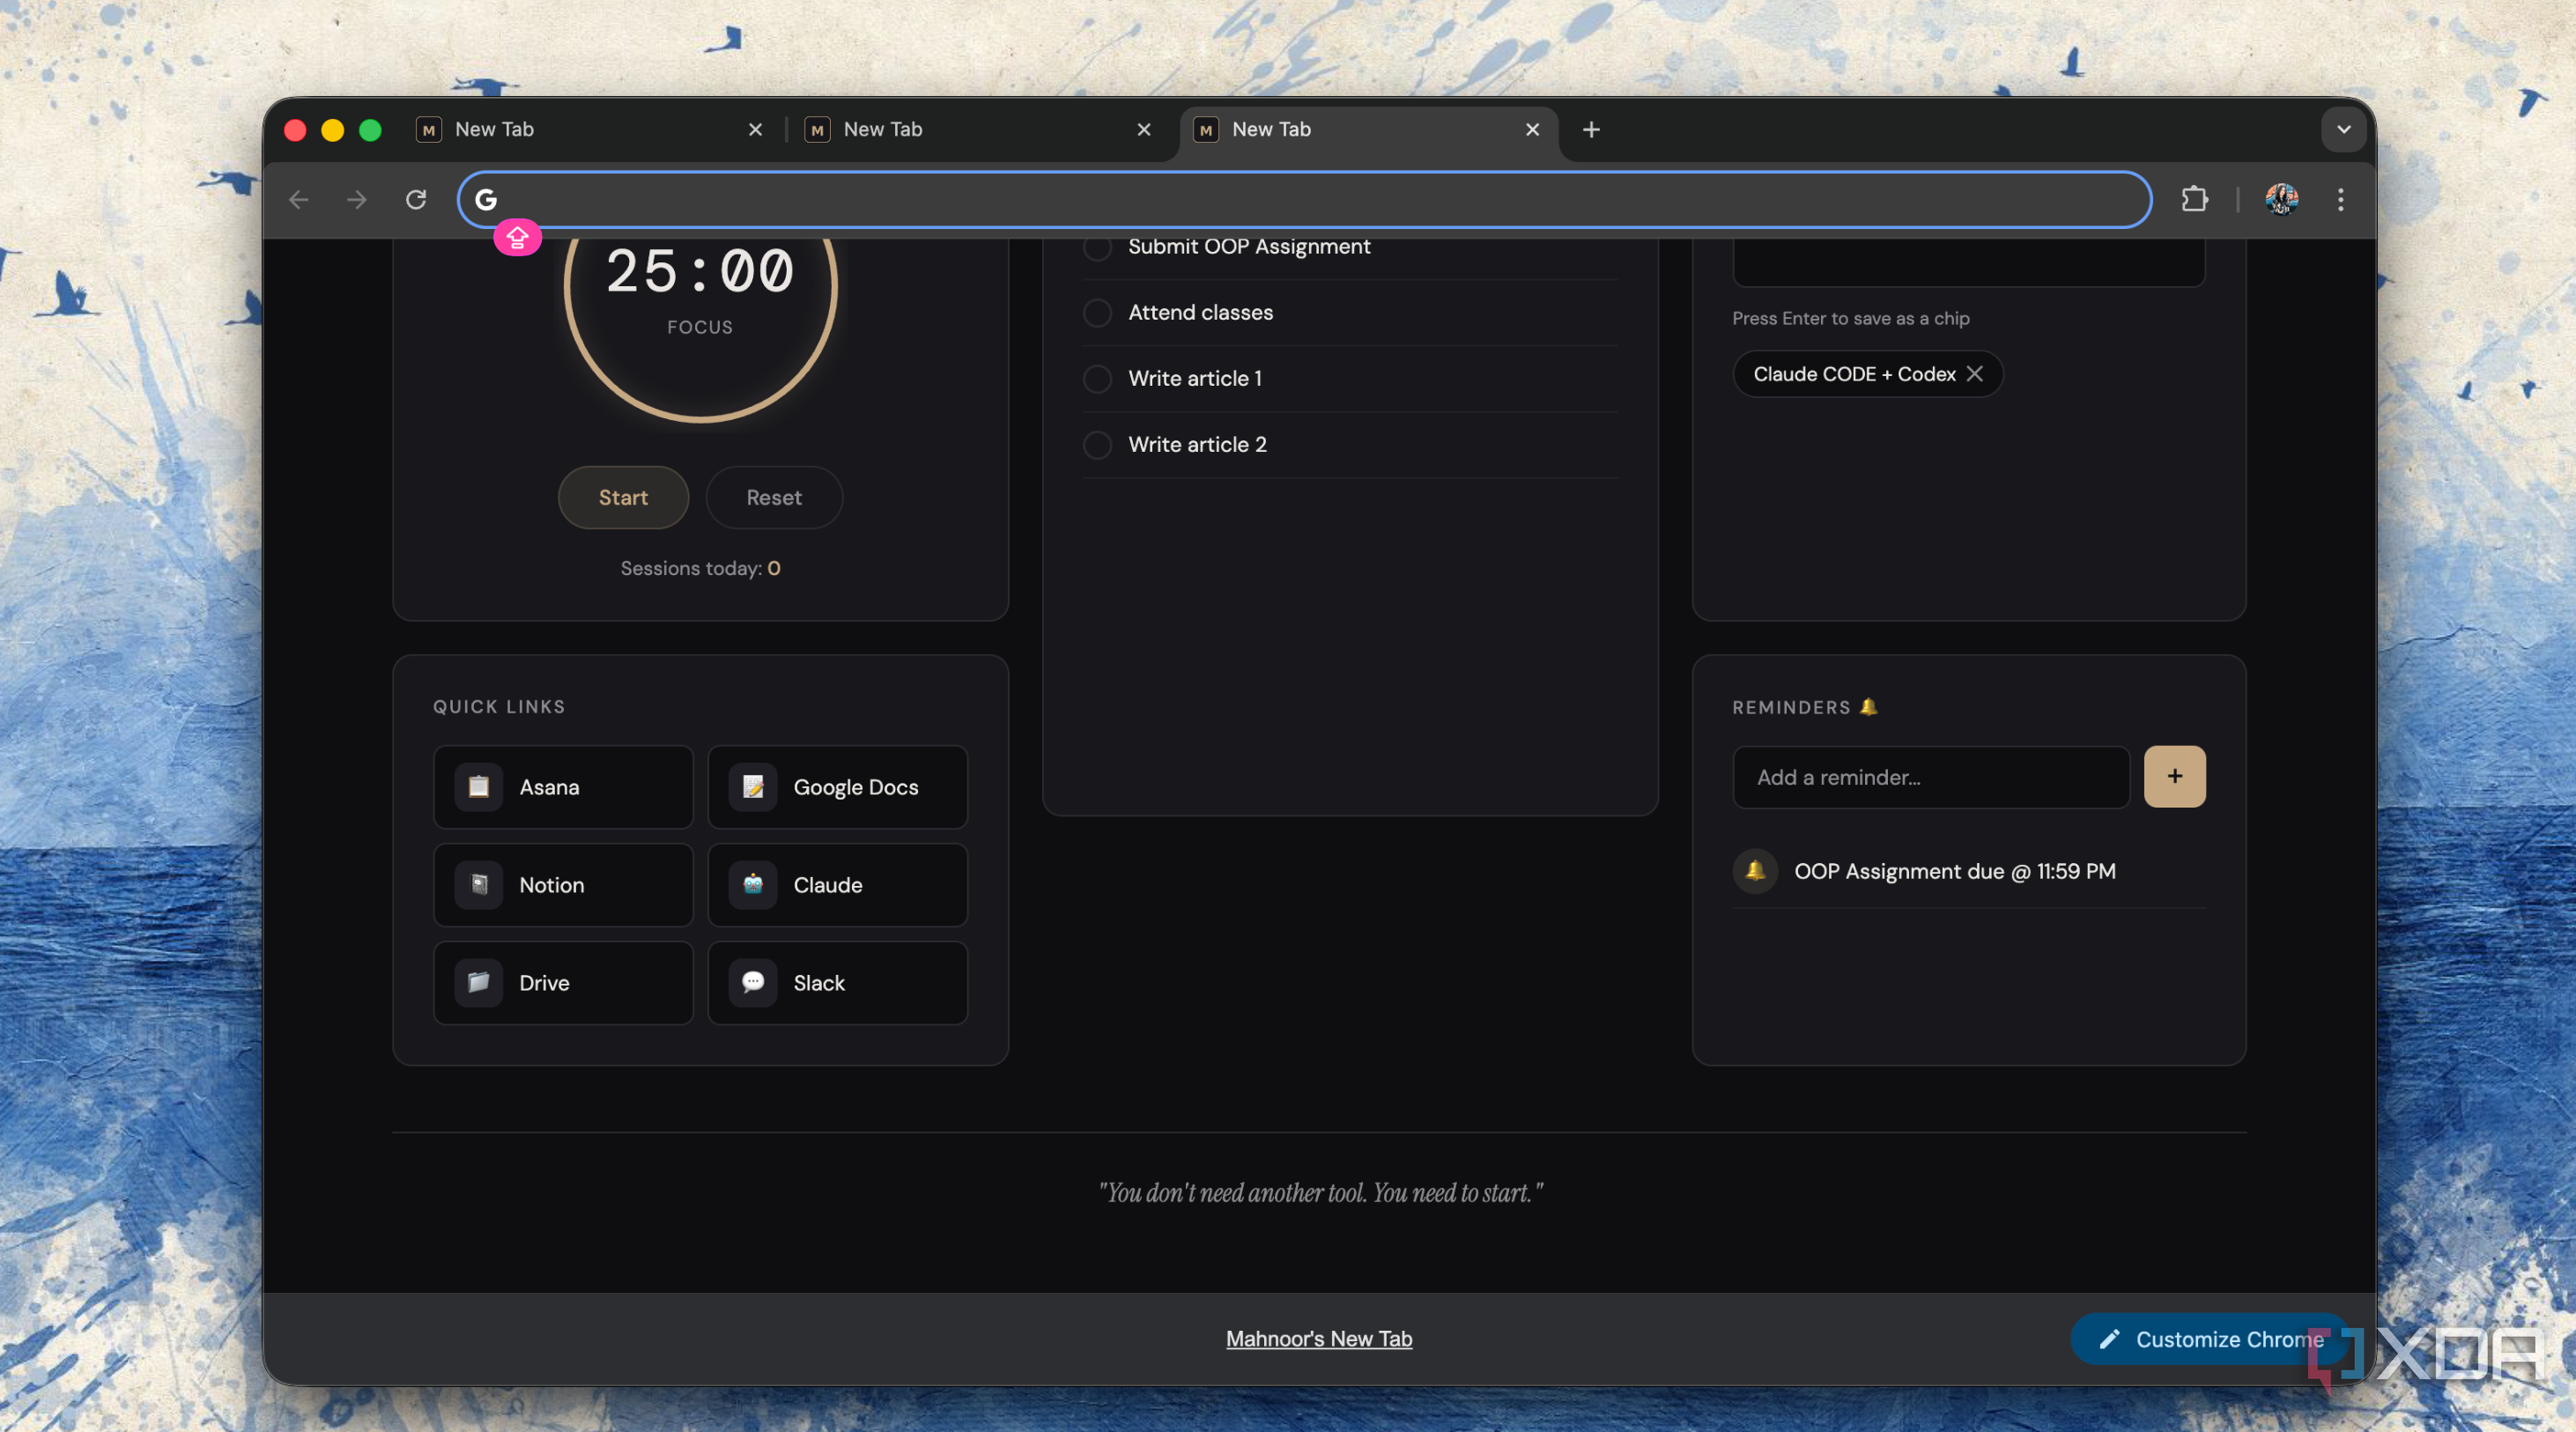
Task: Close the third active New Tab
Action: pyautogui.click(x=1532, y=130)
